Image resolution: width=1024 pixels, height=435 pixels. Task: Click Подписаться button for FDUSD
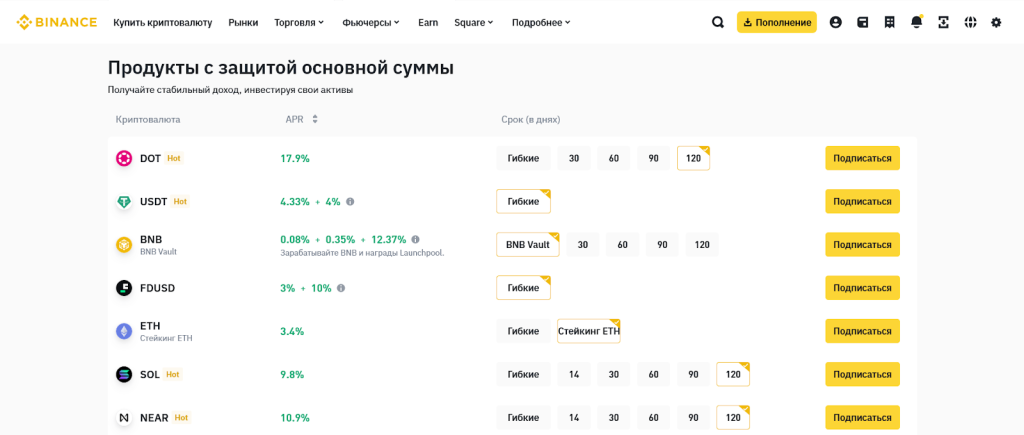[862, 288]
